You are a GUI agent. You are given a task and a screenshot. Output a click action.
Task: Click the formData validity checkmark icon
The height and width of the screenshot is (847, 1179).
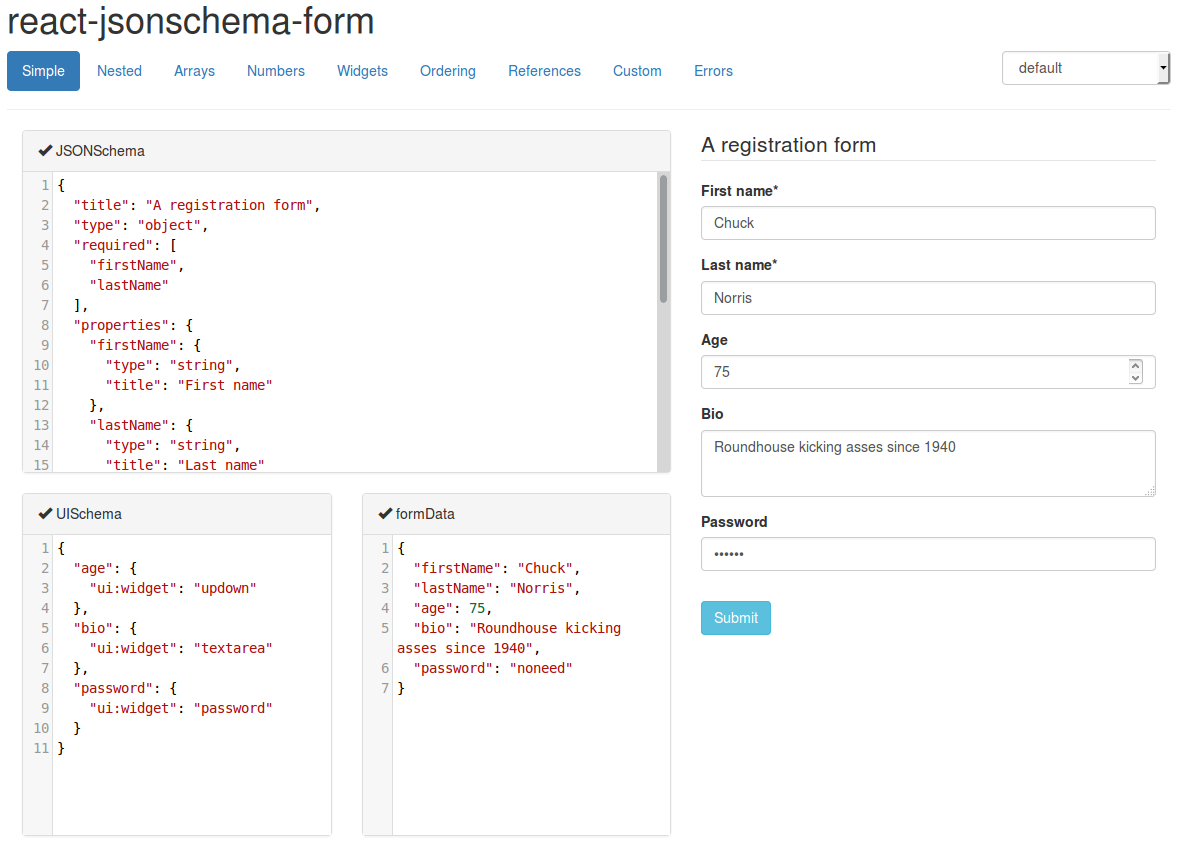click(385, 514)
